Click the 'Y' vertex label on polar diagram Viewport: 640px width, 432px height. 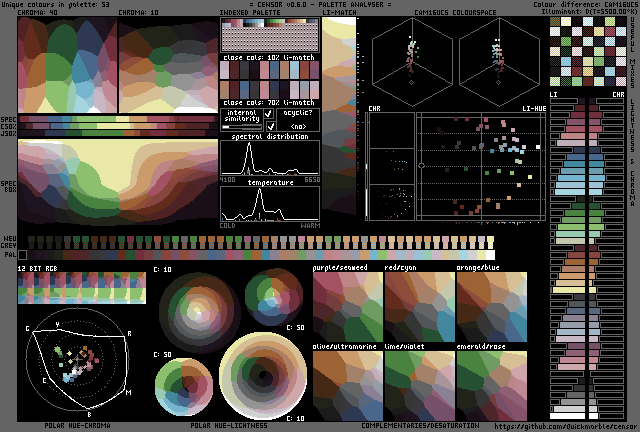(58, 325)
